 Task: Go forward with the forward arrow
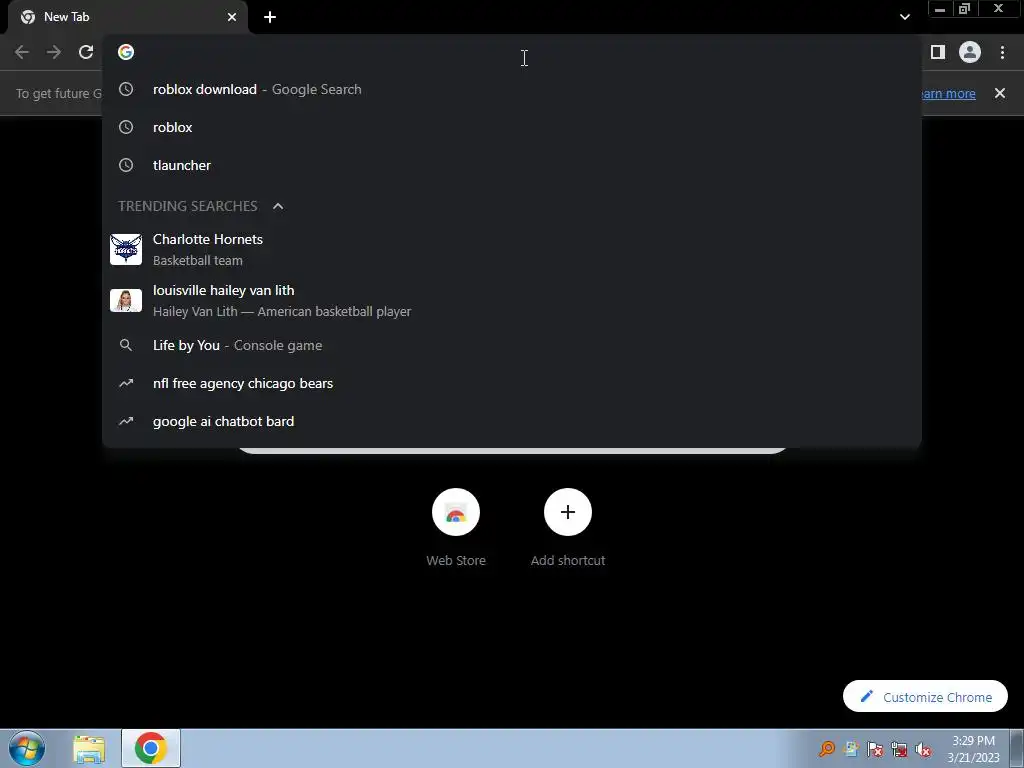54,52
